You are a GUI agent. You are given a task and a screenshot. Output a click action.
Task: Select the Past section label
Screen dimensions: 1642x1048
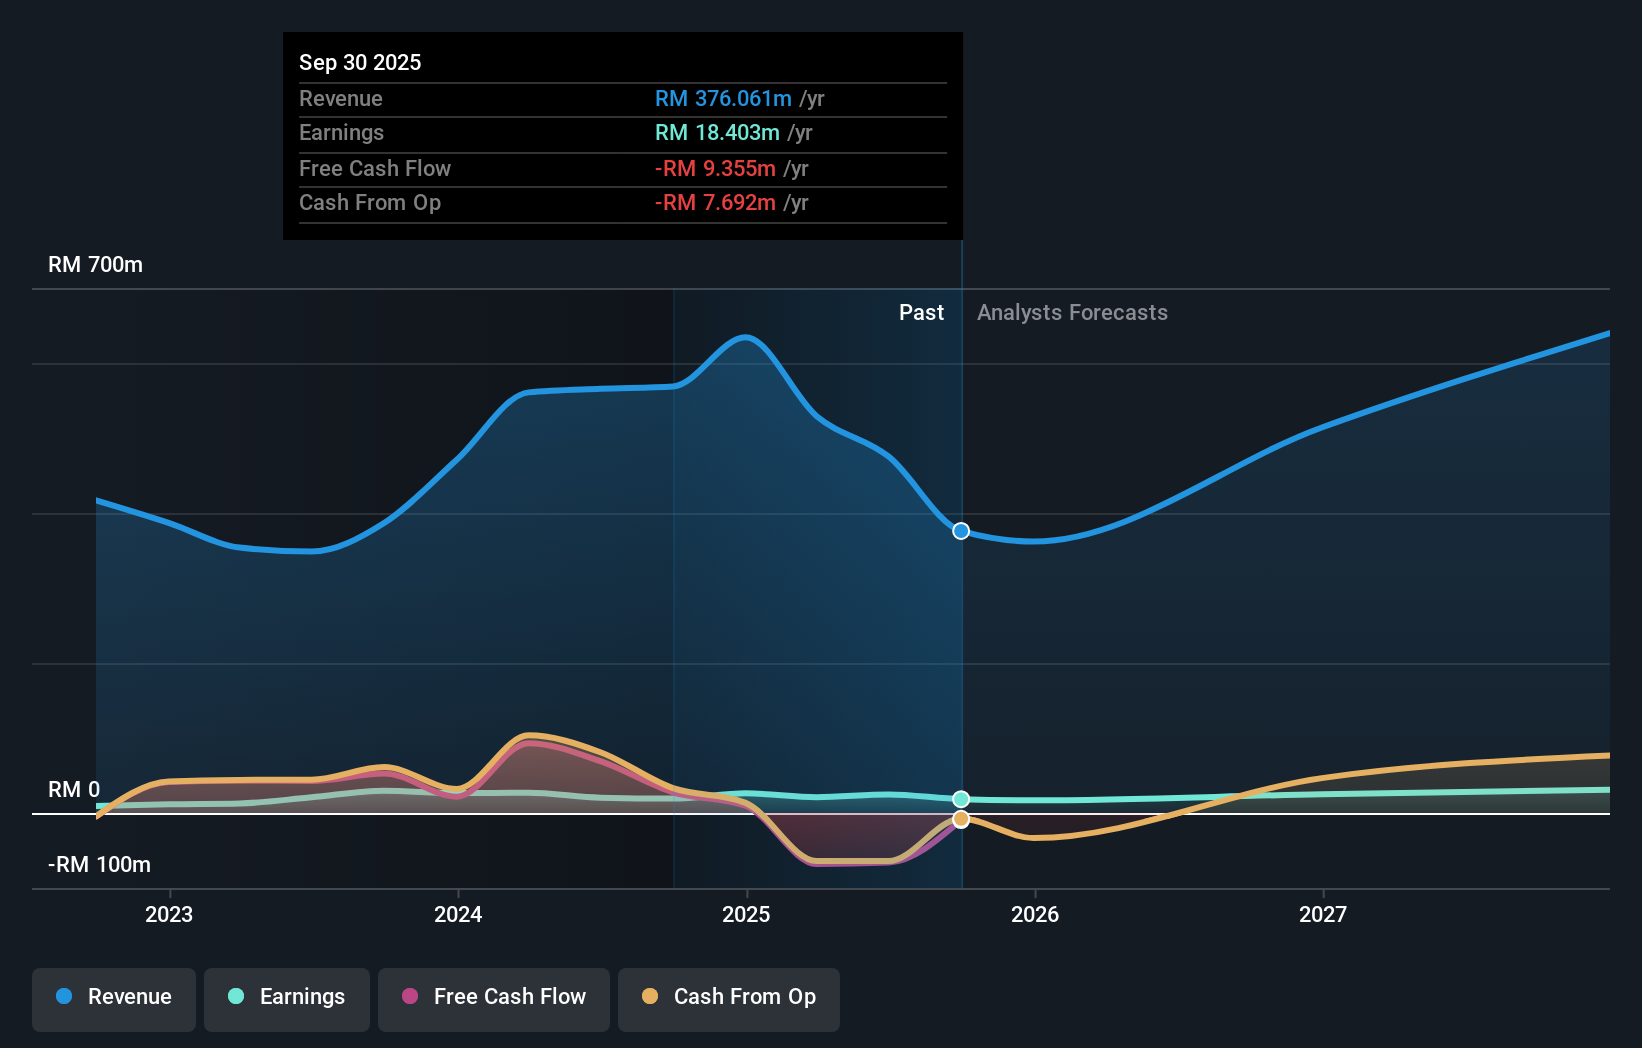coord(921,312)
